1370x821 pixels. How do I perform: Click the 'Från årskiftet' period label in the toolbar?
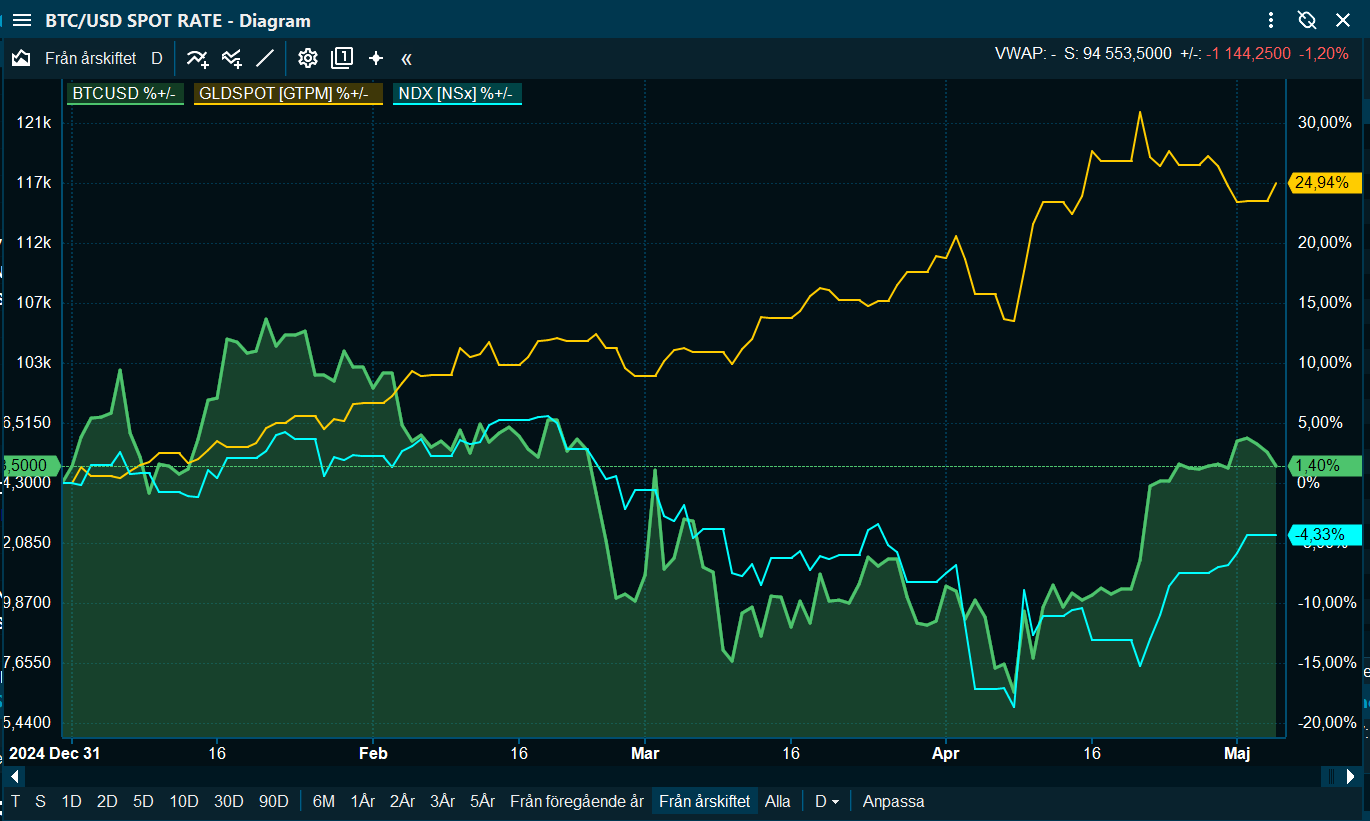point(90,58)
